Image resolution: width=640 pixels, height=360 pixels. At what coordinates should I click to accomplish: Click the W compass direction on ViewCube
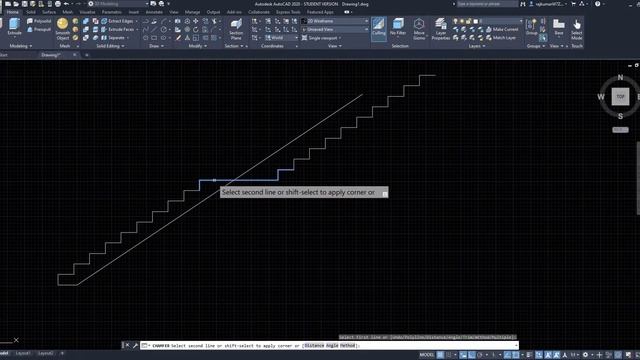point(601,97)
